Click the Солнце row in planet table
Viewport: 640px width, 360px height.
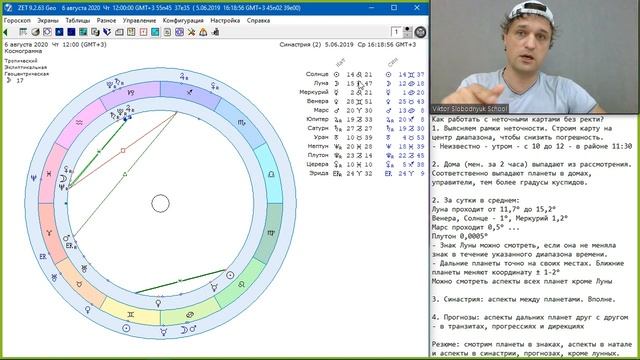pos(365,74)
